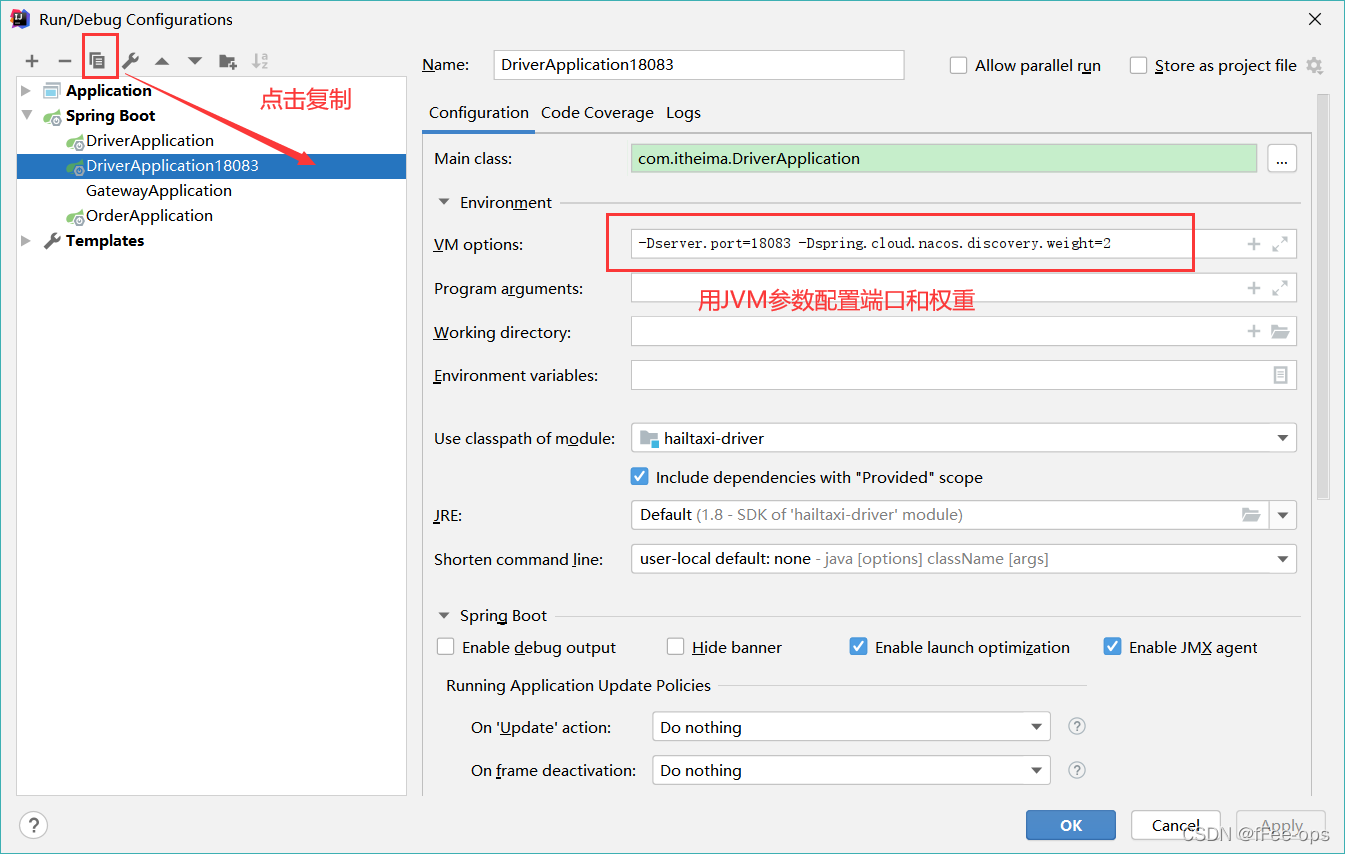Browse main class with ellipsis button
Viewport: 1345px width, 854px height.
click(x=1282, y=158)
